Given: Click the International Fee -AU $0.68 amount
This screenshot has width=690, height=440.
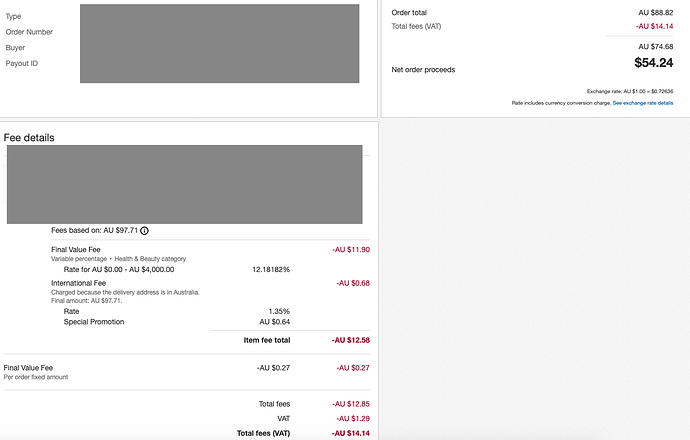Looking at the screenshot, I should [x=353, y=283].
